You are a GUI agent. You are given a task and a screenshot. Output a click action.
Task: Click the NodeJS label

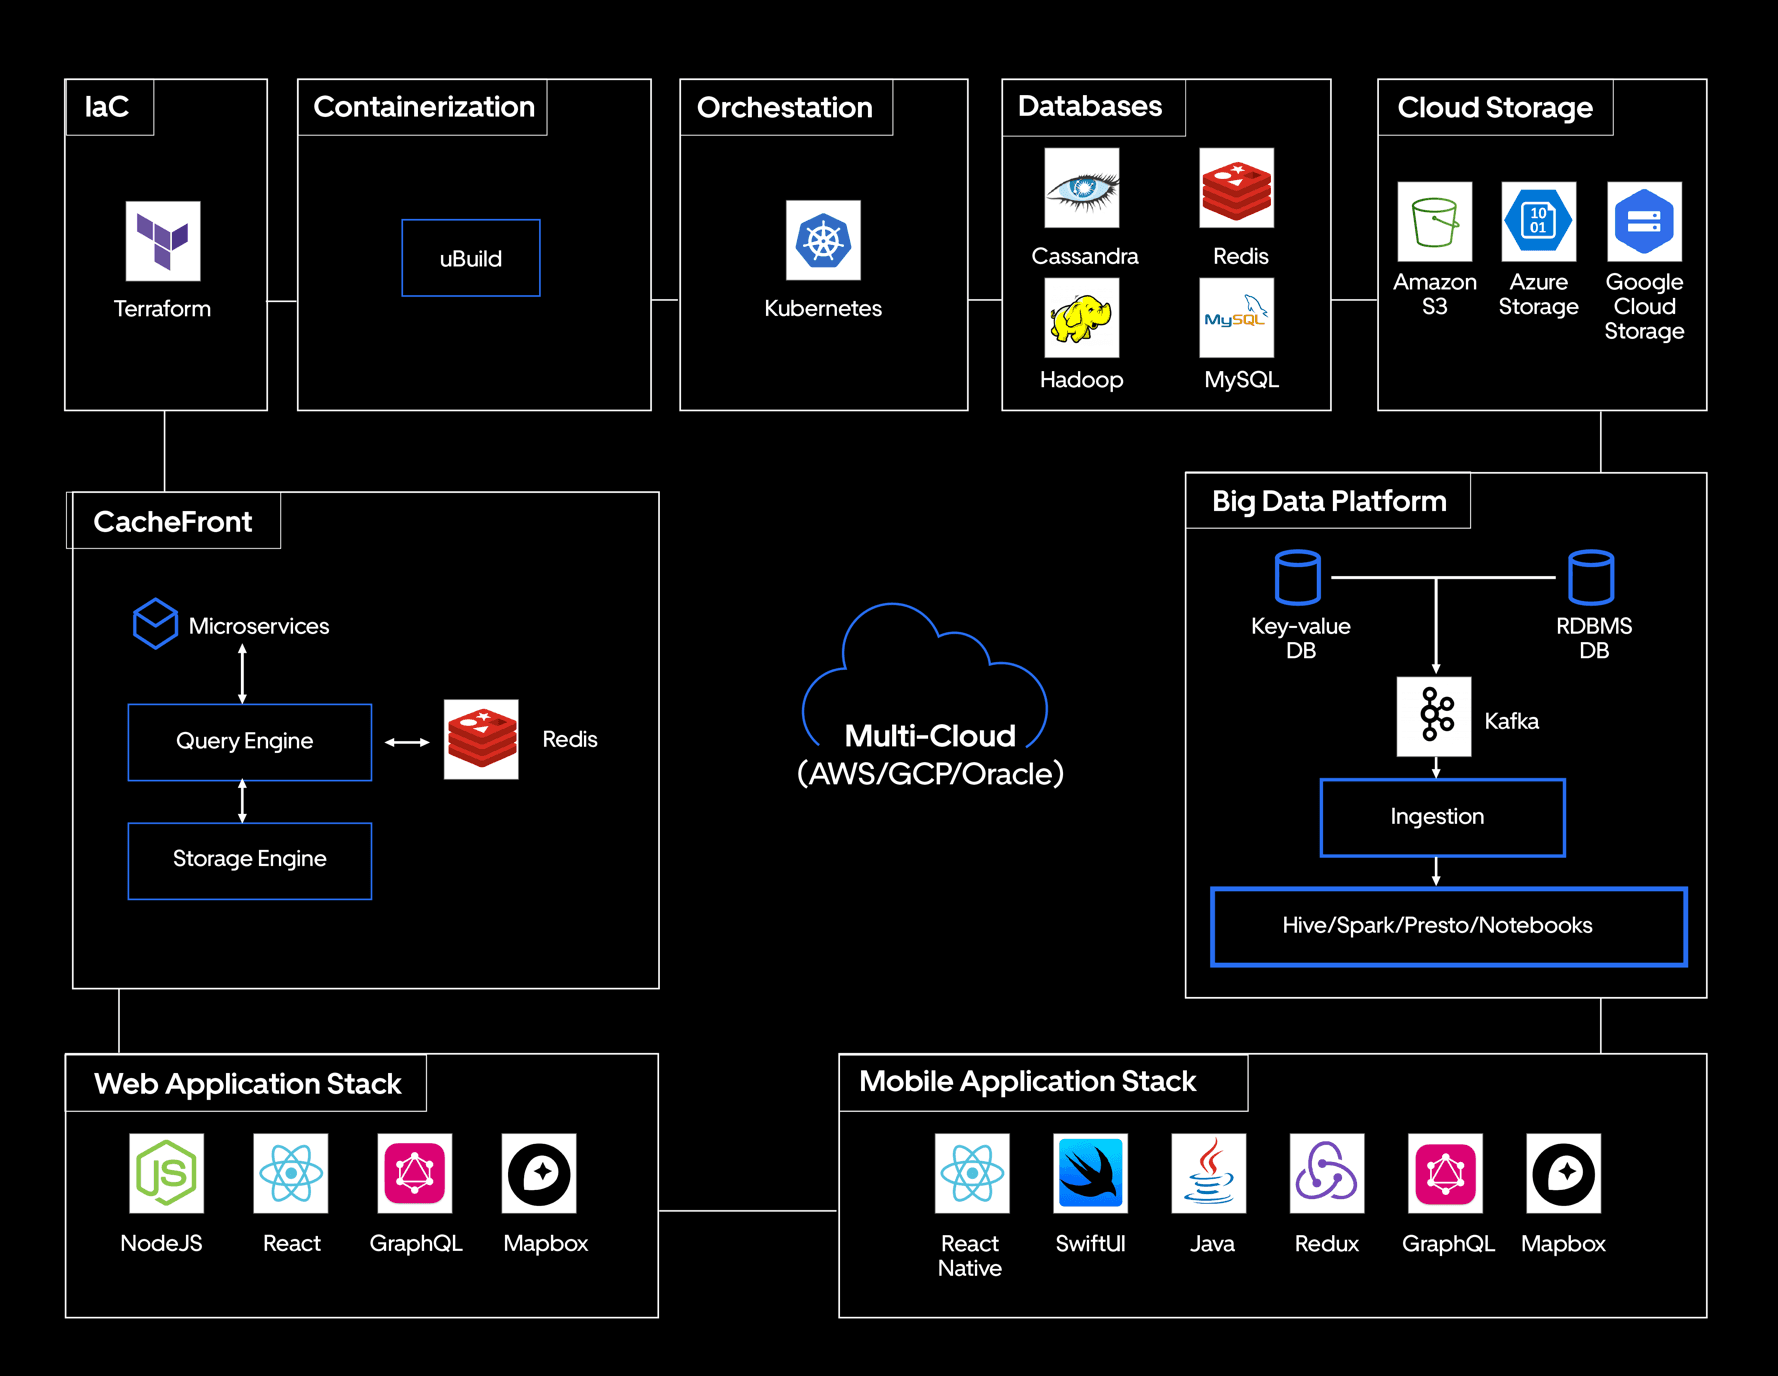[x=161, y=1243]
